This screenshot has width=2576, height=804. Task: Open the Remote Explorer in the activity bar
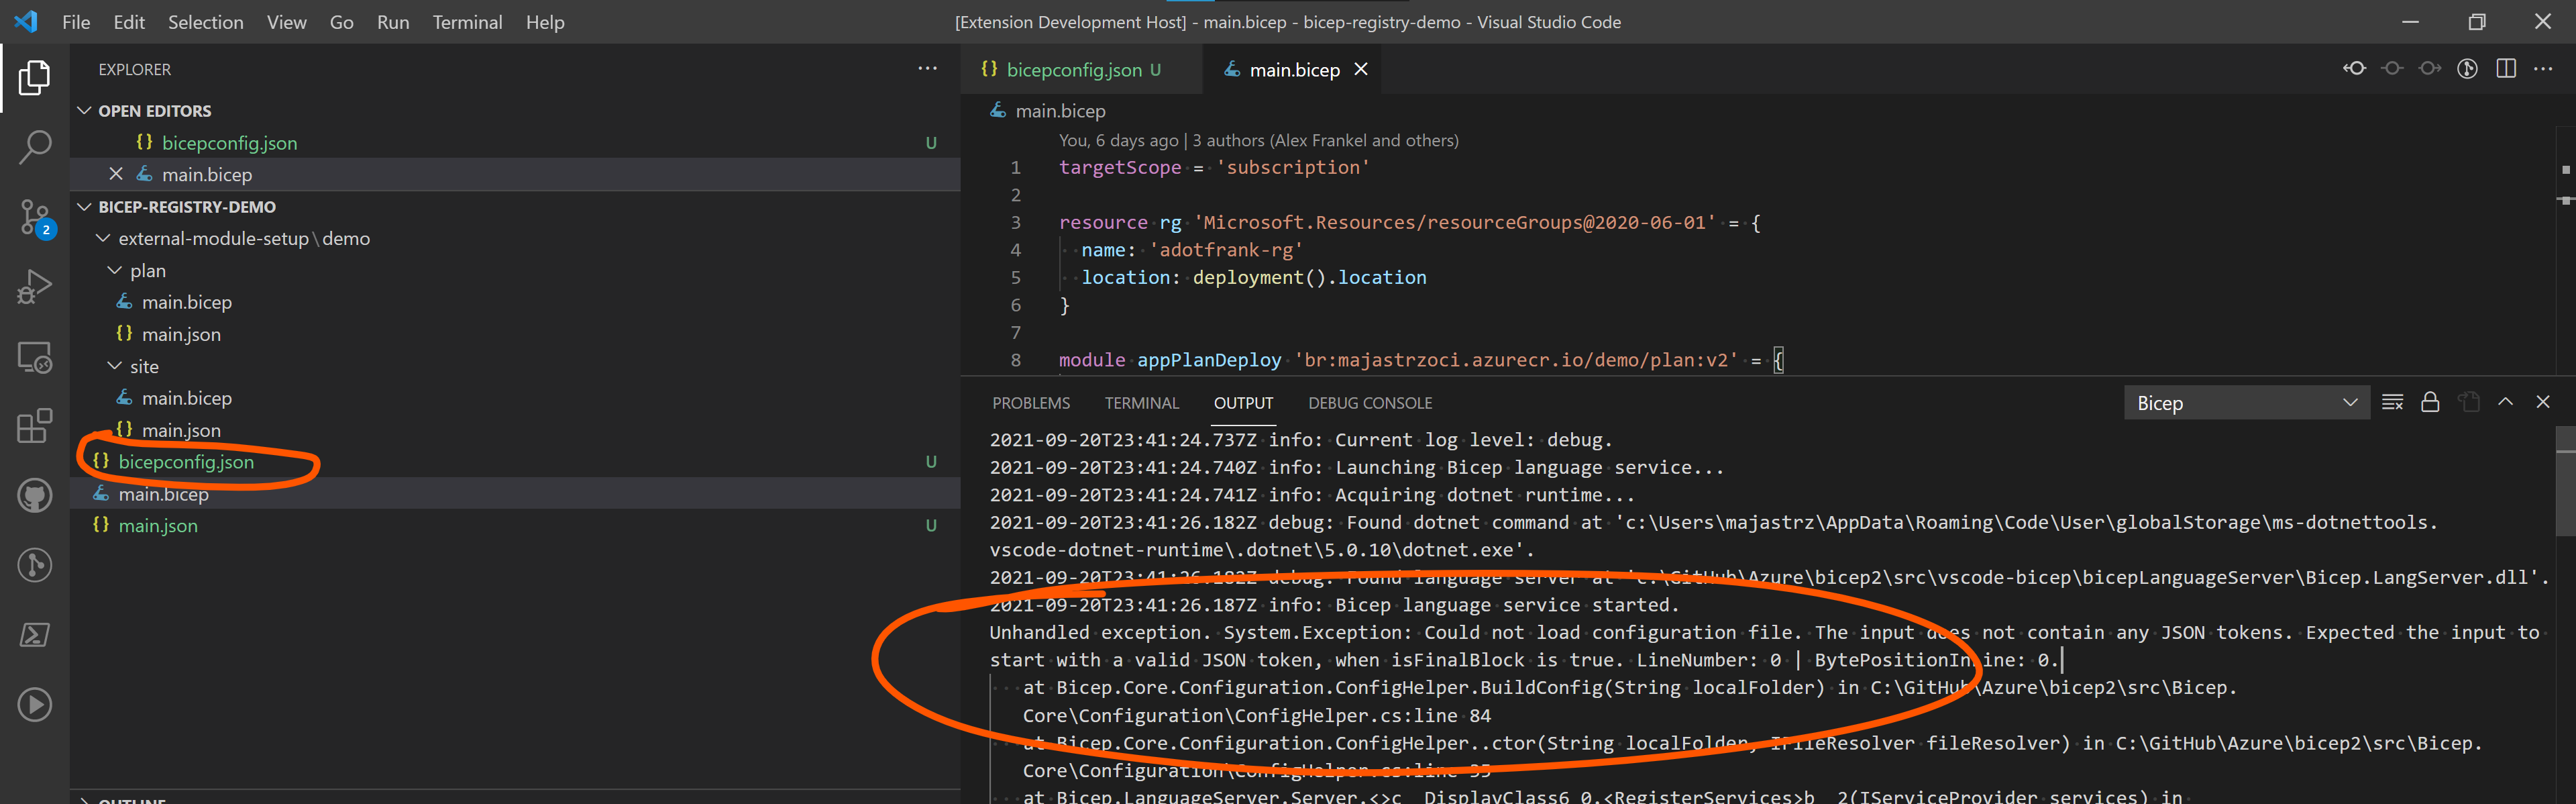(34, 357)
